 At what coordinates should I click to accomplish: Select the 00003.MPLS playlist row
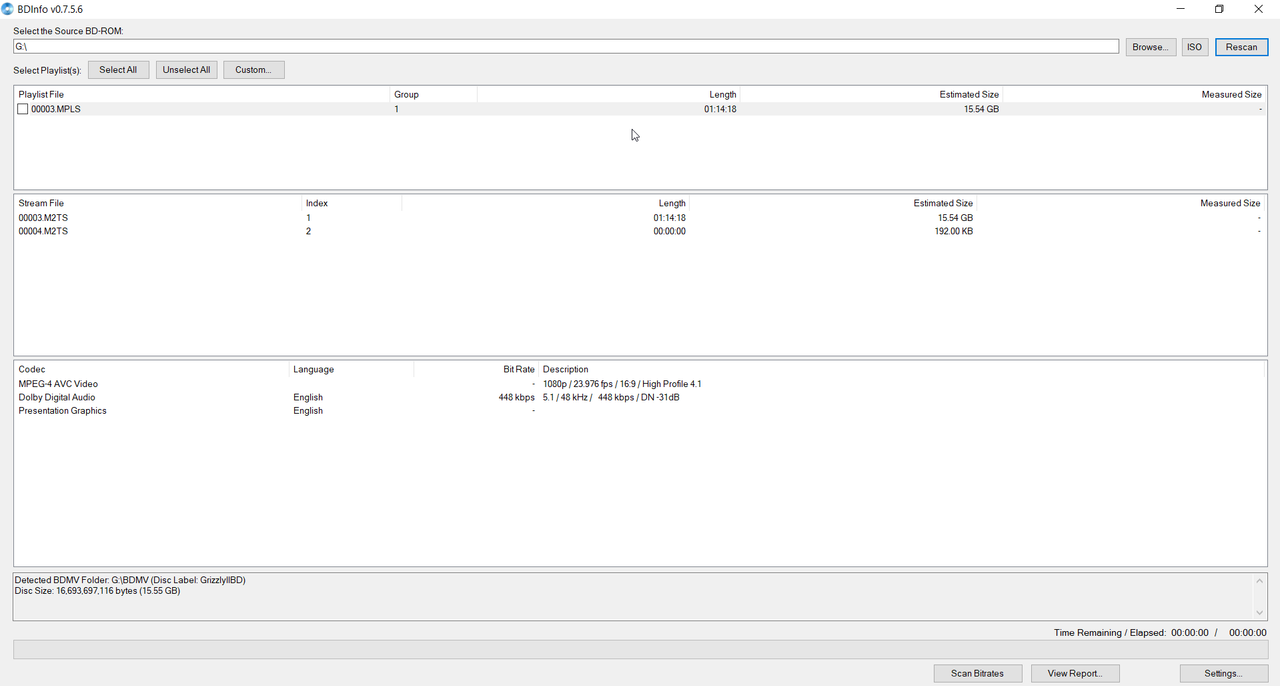pos(640,109)
